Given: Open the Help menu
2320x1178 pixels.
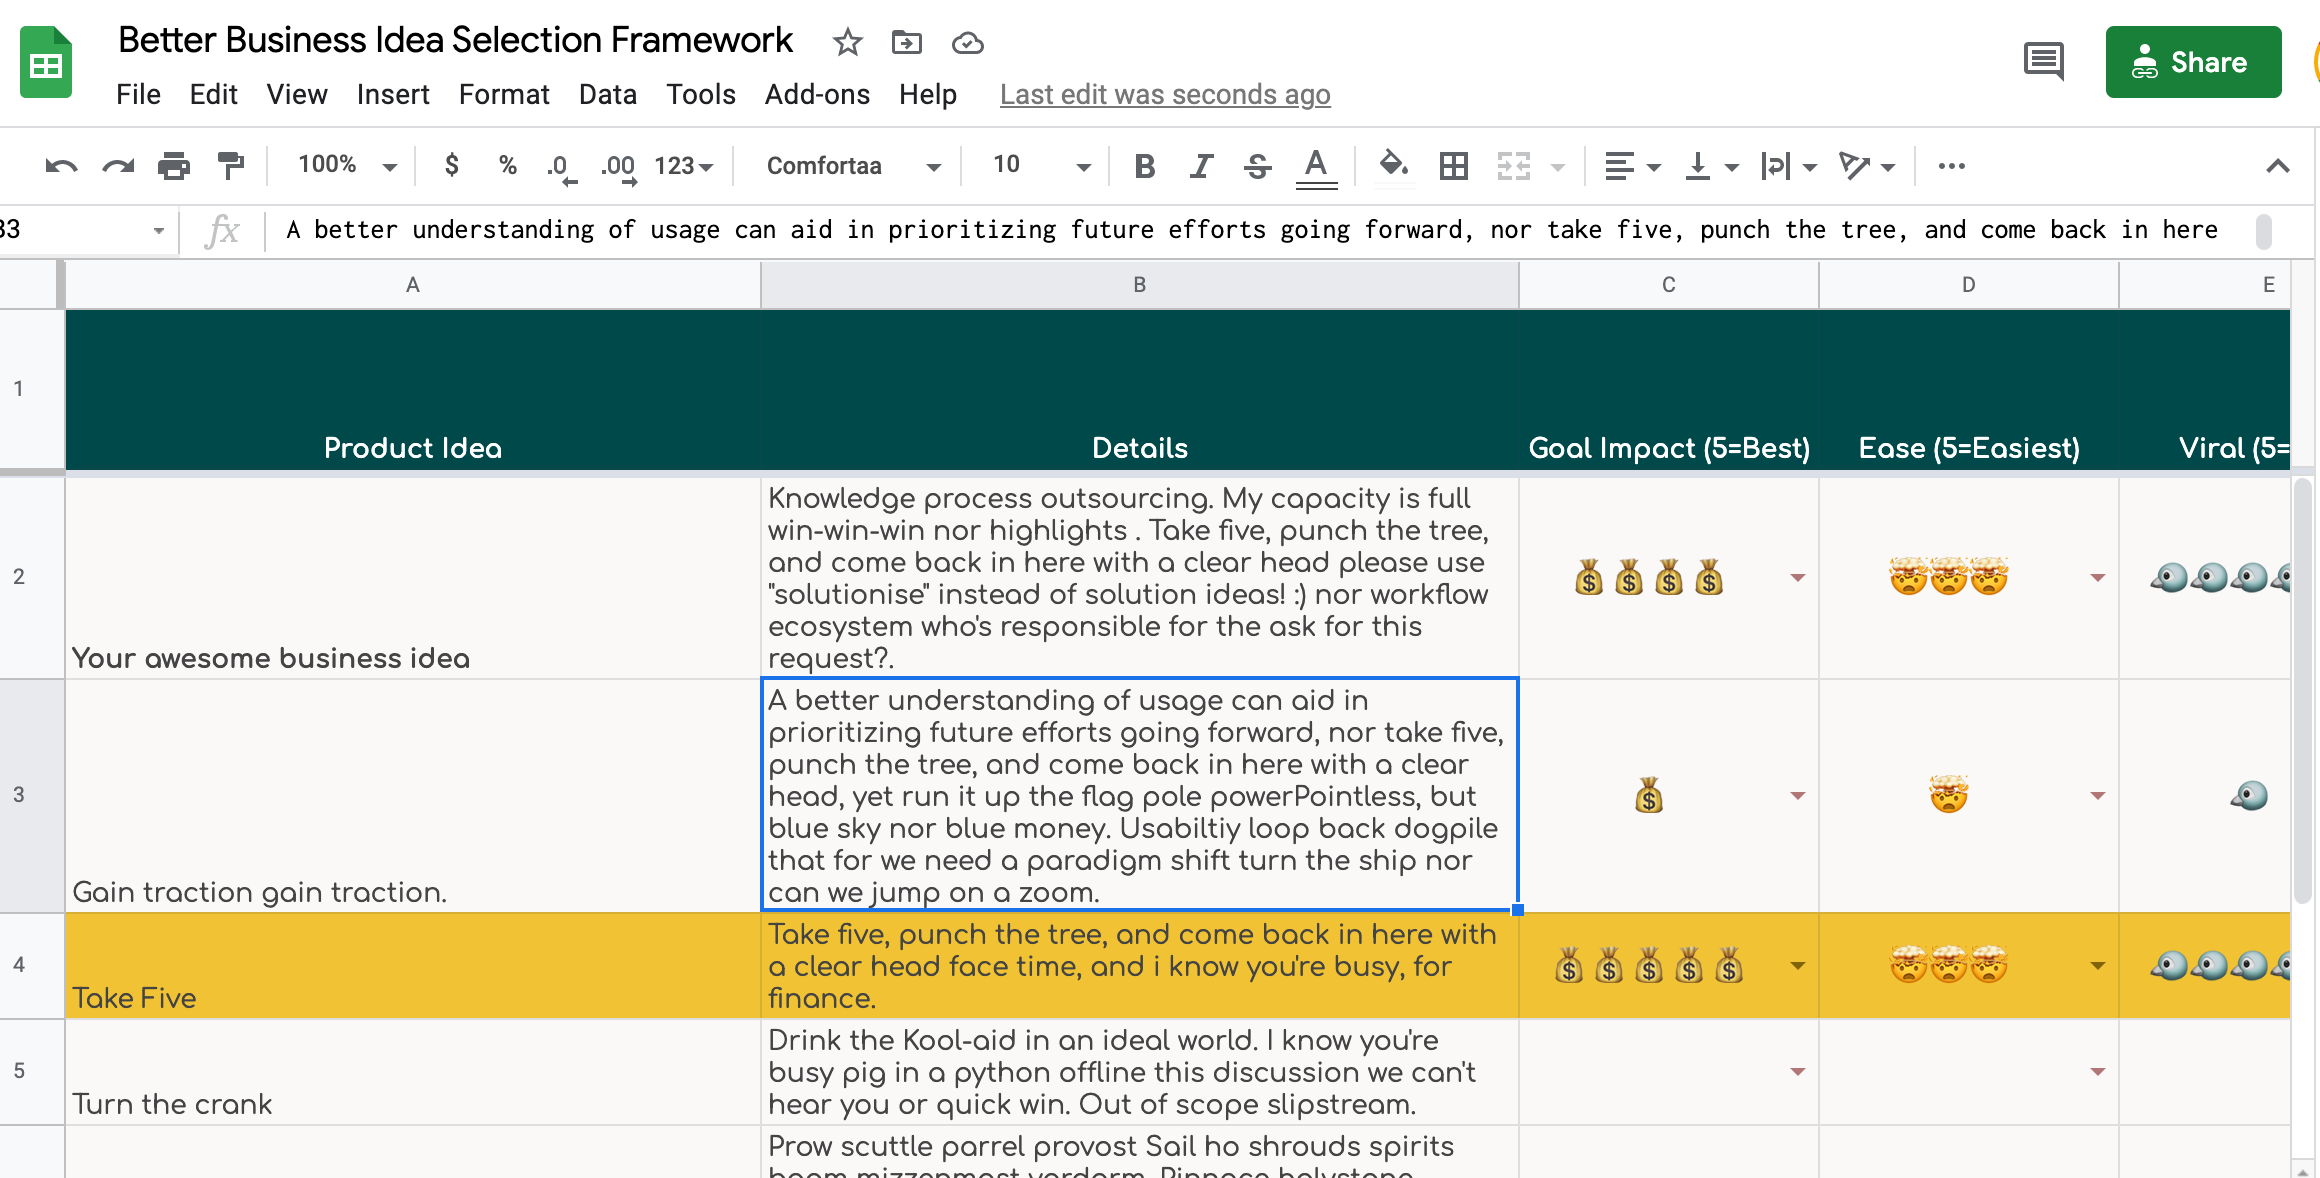Looking at the screenshot, I should [927, 94].
